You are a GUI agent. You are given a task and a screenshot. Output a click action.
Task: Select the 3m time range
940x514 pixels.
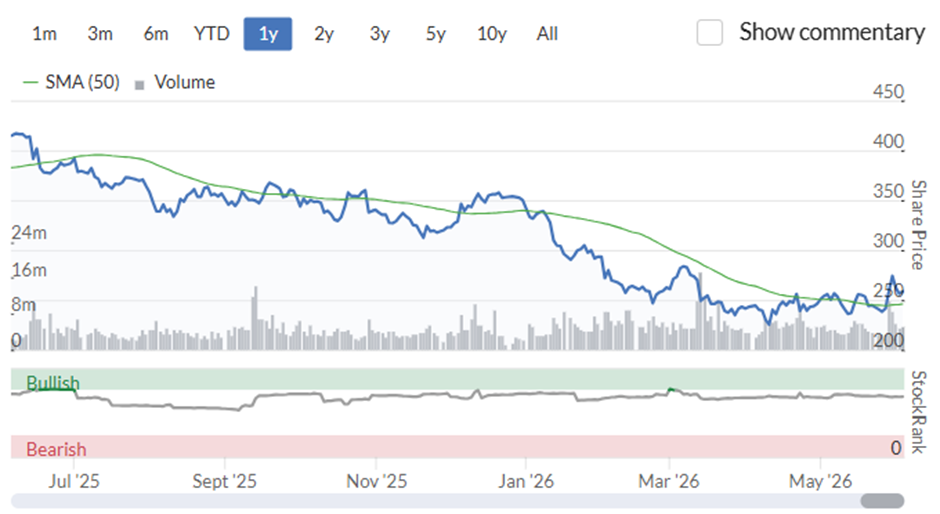(x=100, y=34)
